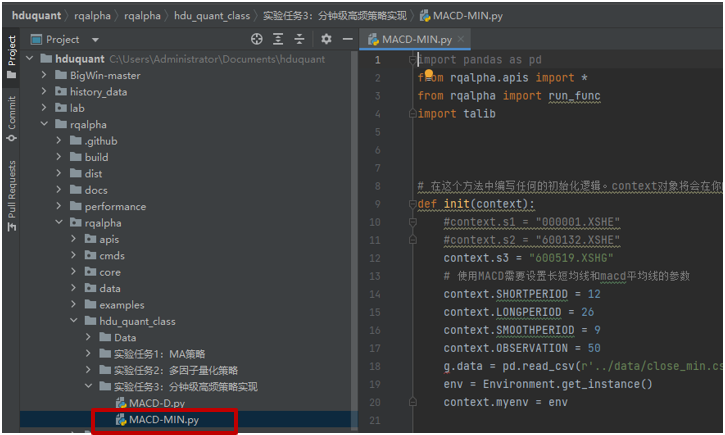This screenshot has height=435, width=725.
Task: Click Environment.get_instance() on line 19
Action: click(x=568, y=384)
